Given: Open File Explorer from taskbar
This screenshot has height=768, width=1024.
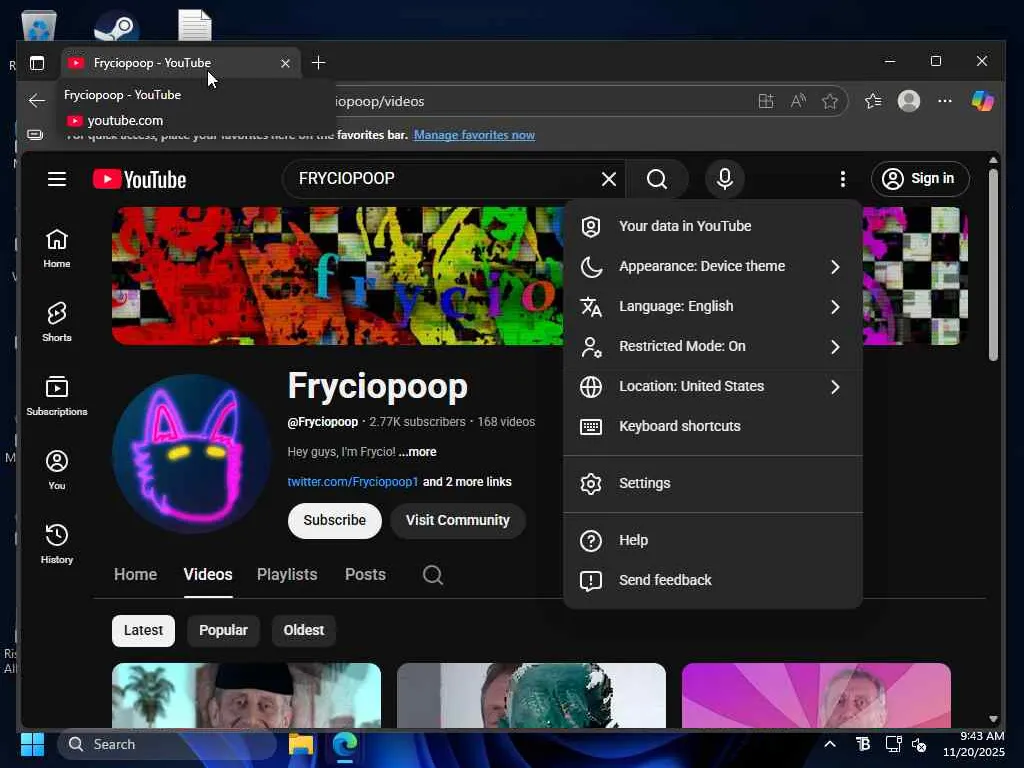Looking at the screenshot, I should click(x=301, y=744).
